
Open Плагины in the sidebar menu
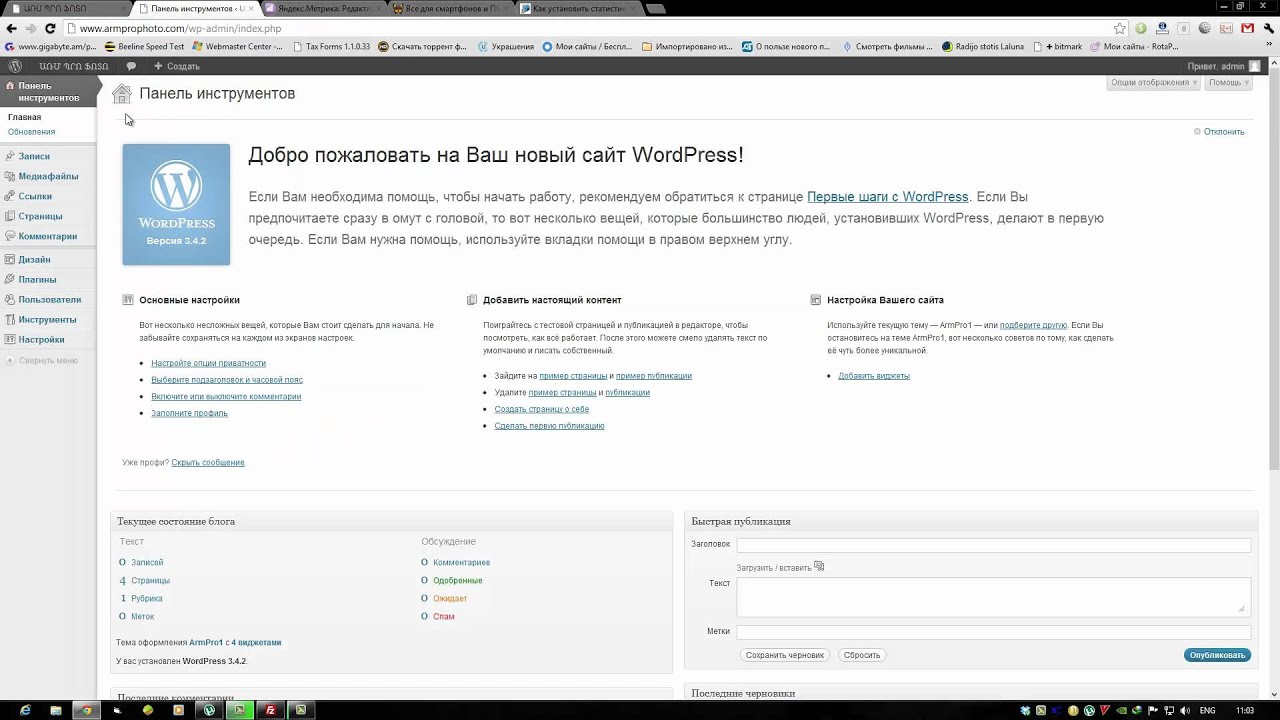coord(37,279)
